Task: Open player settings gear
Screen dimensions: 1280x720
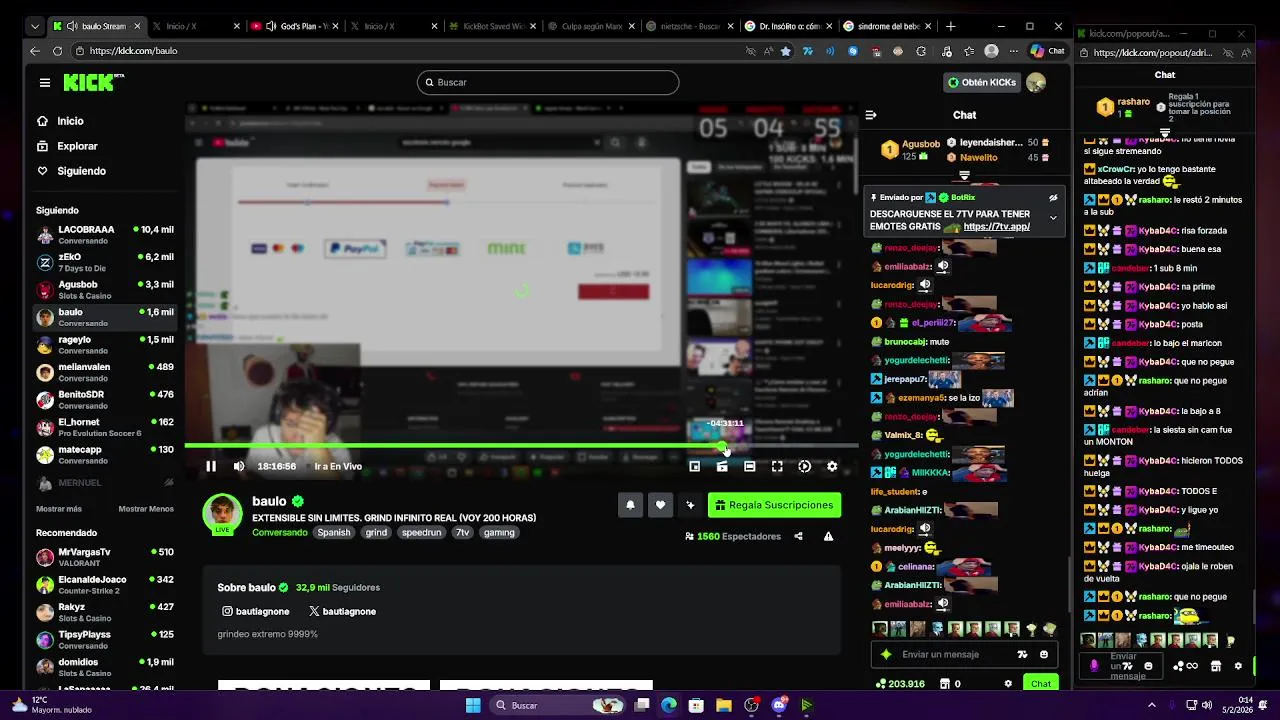Action: click(832, 466)
